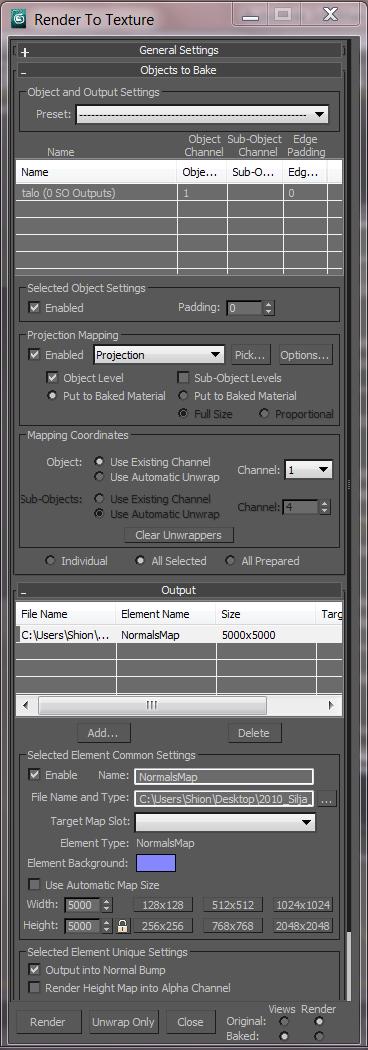The image size is (368, 1050).
Task: Enable Use Automatic Map Size checkbox
Action: [x=34, y=885]
